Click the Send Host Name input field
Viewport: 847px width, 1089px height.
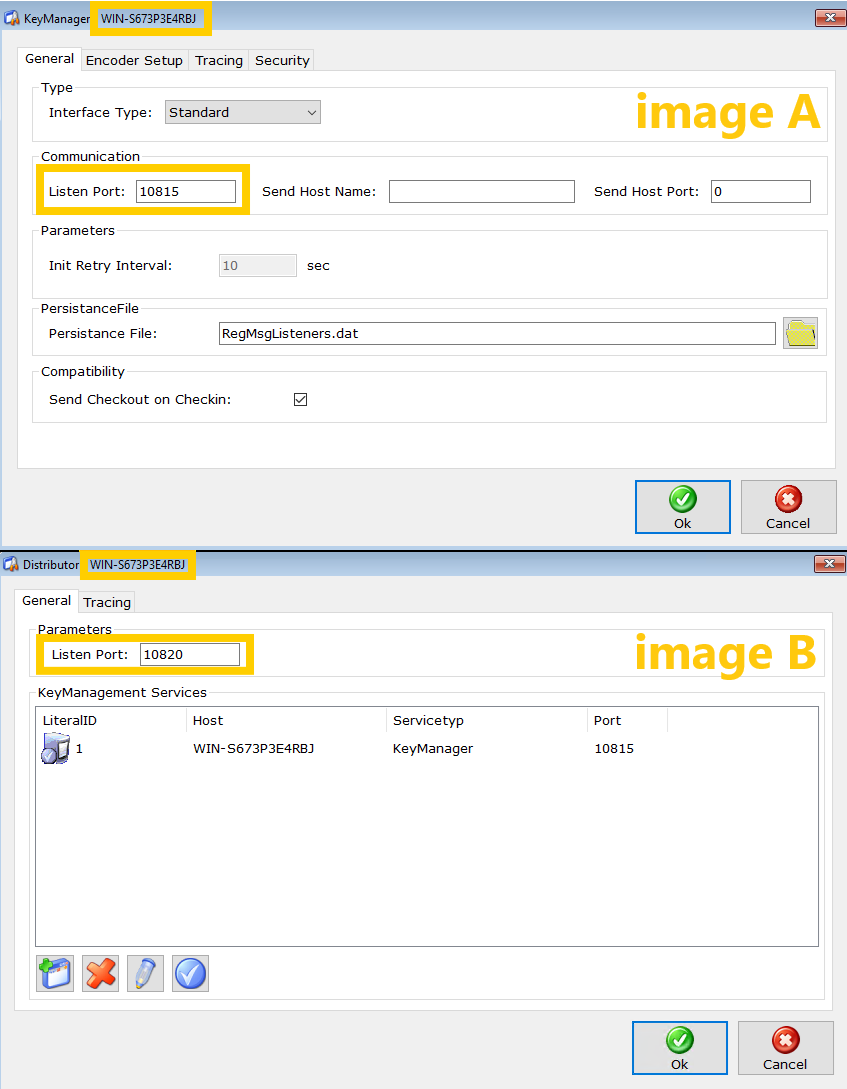[x=481, y=191]
